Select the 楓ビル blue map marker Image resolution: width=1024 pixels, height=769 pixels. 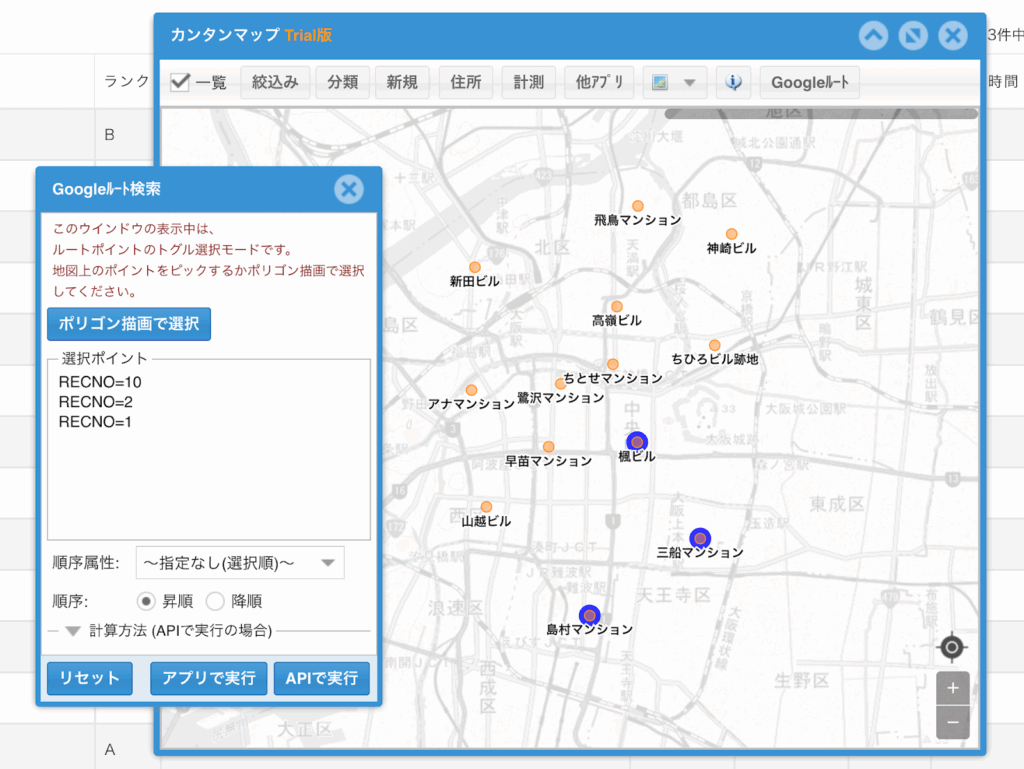click(637, 442)
